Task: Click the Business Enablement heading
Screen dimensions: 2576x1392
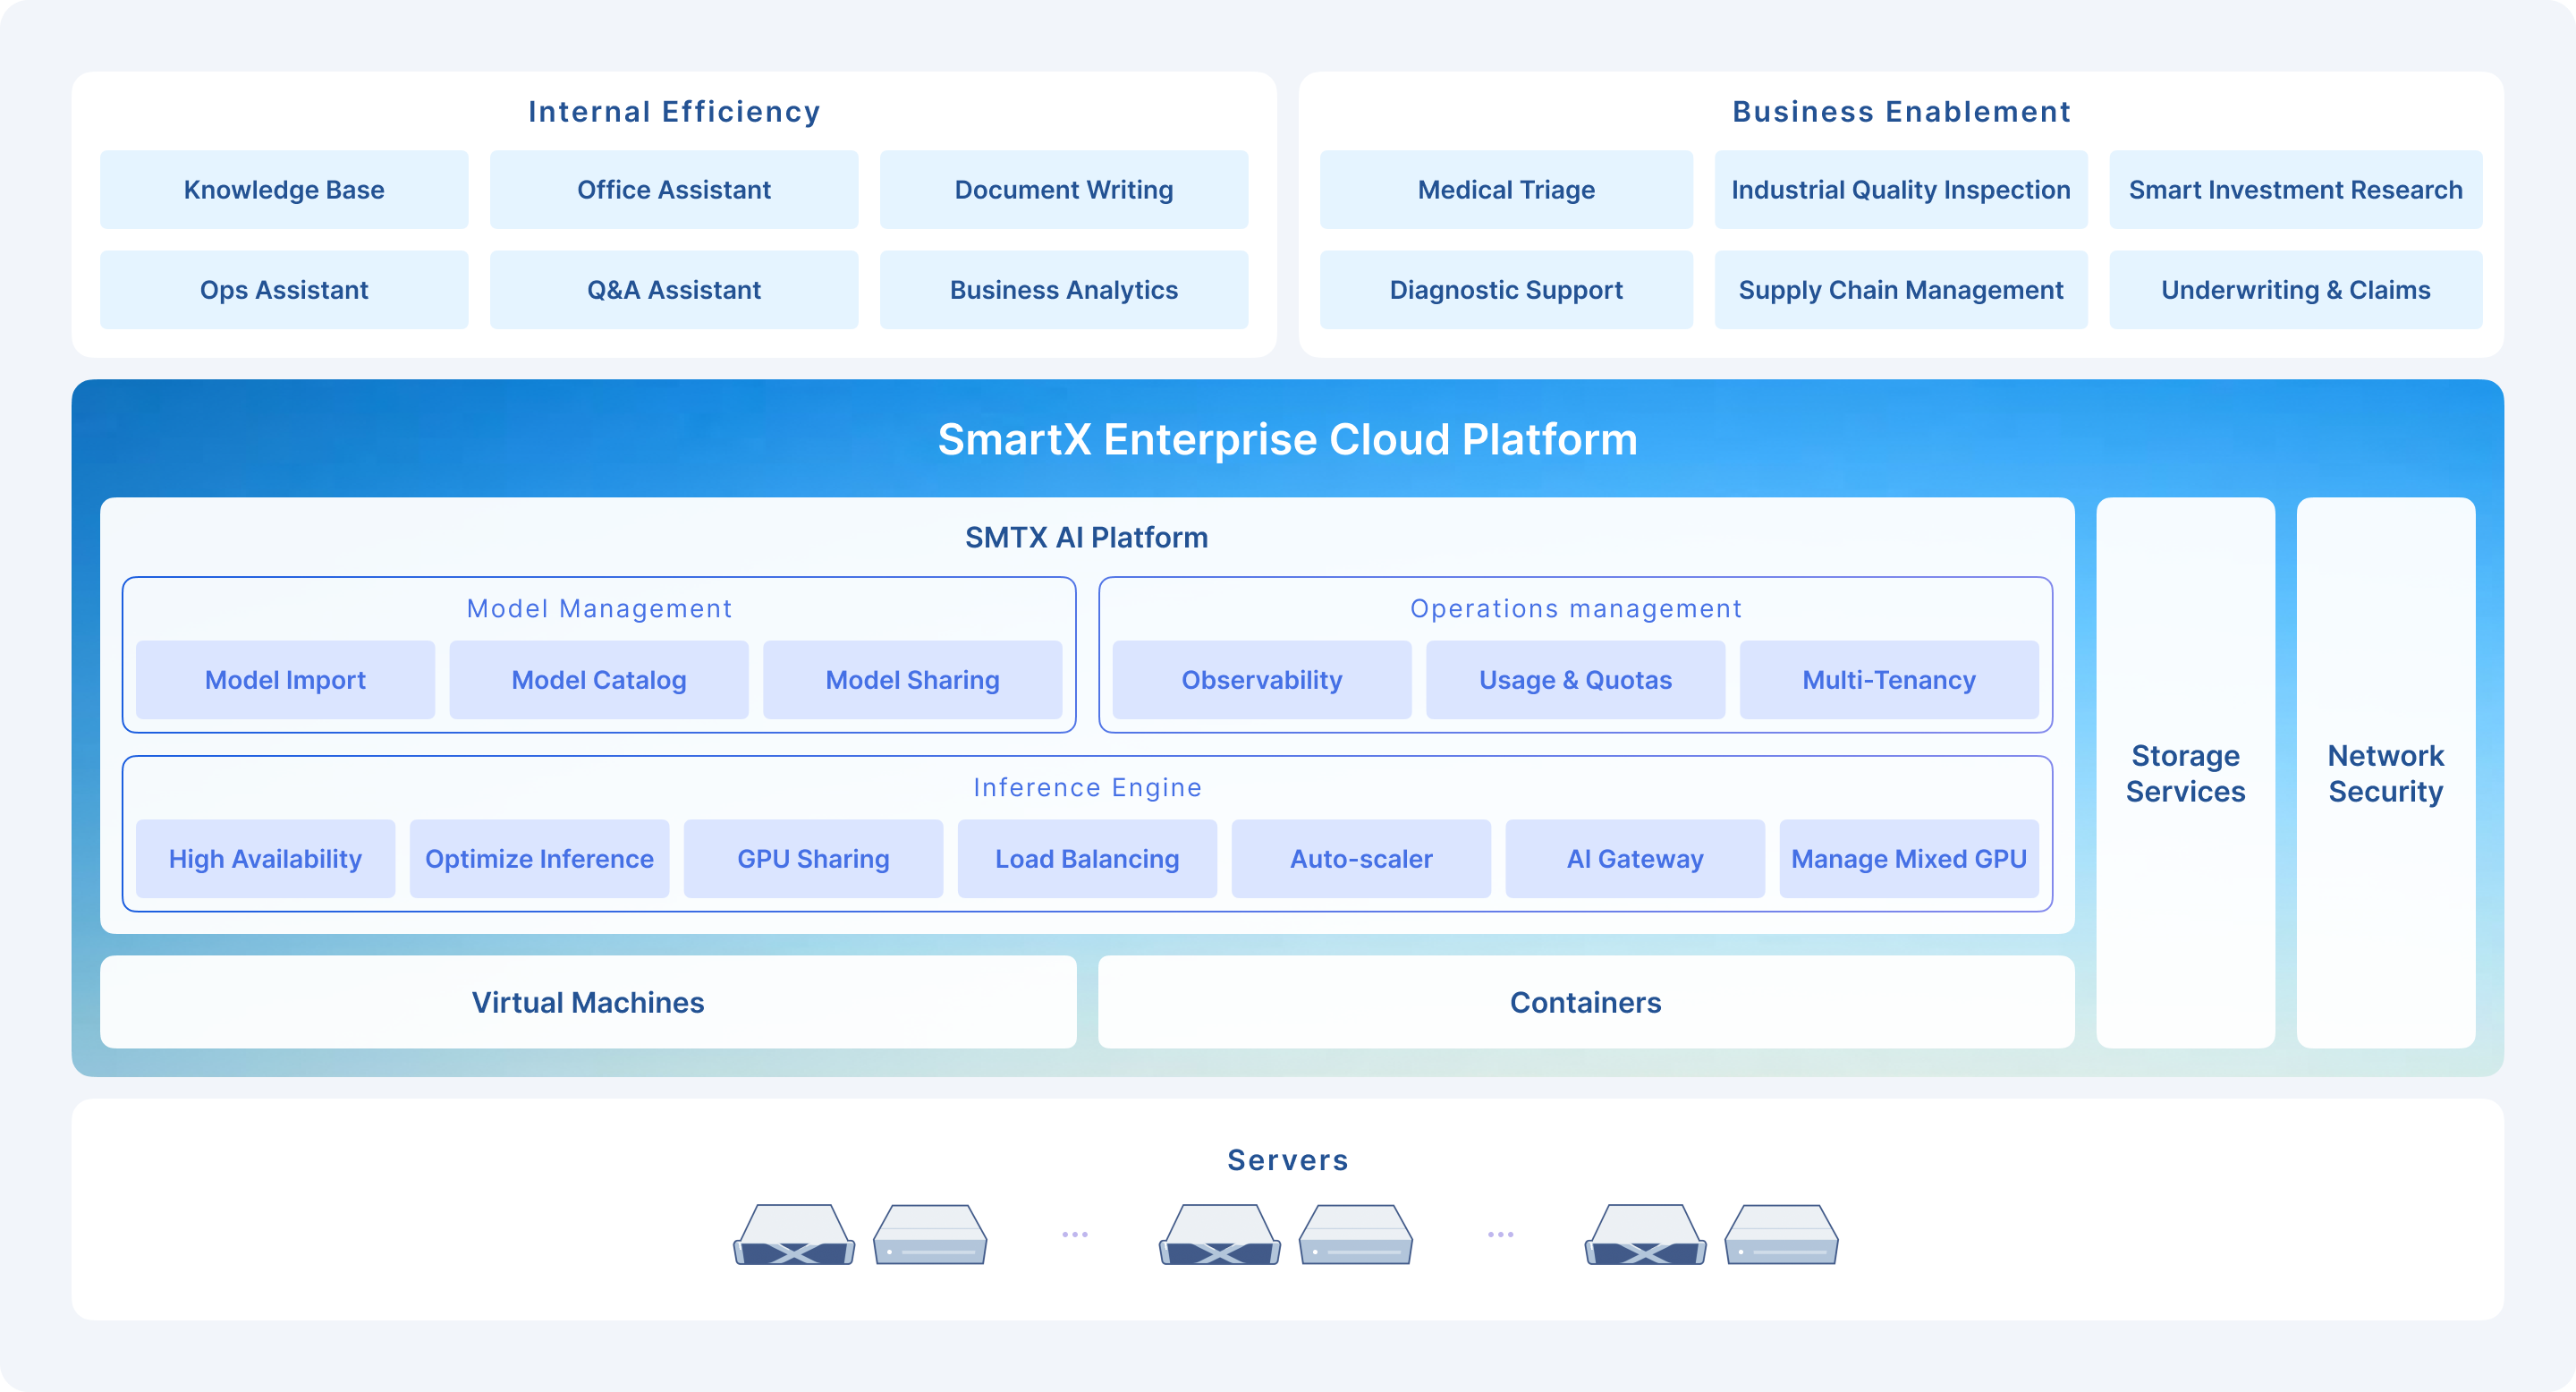Action: (1901, 112)
